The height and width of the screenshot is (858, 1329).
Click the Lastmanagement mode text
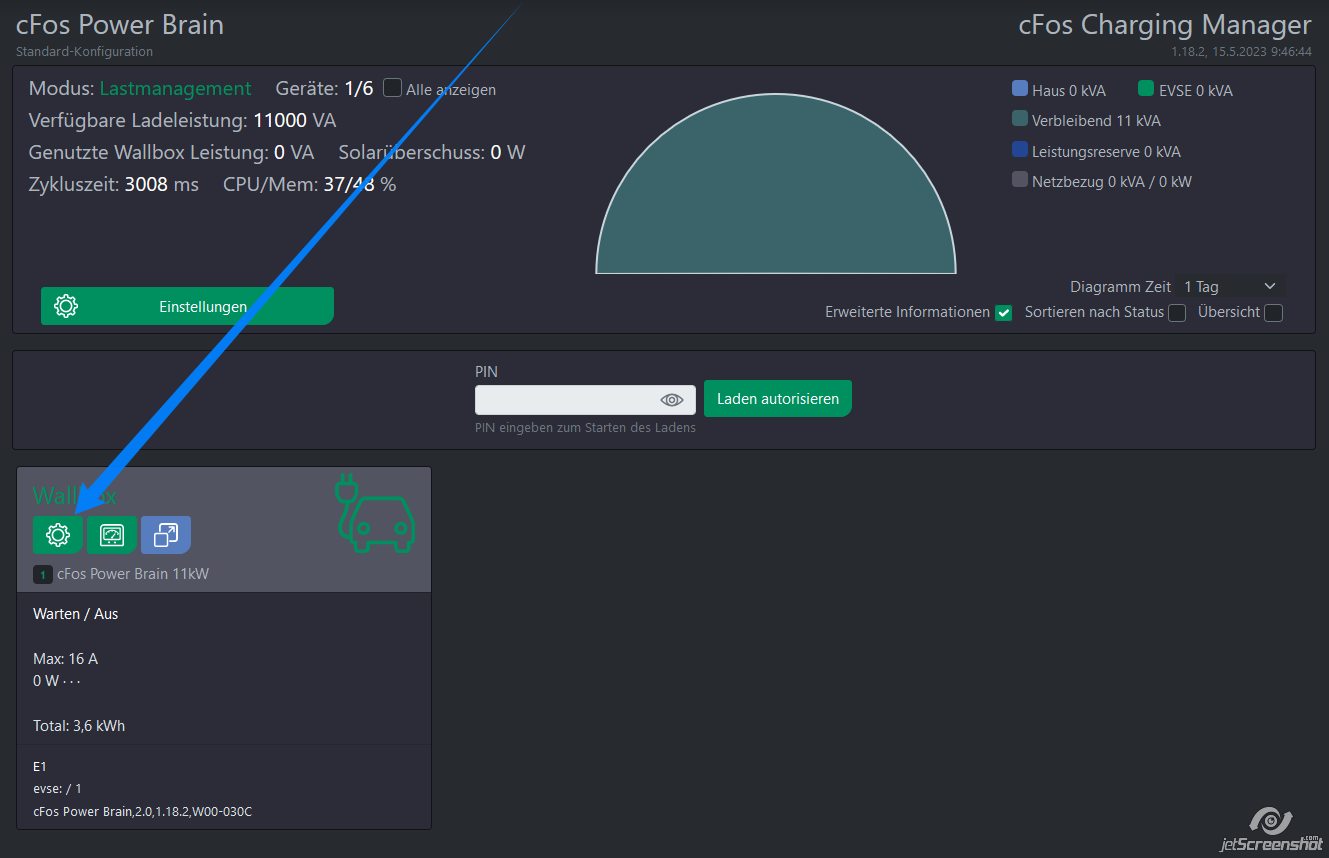tap(175, 88)
